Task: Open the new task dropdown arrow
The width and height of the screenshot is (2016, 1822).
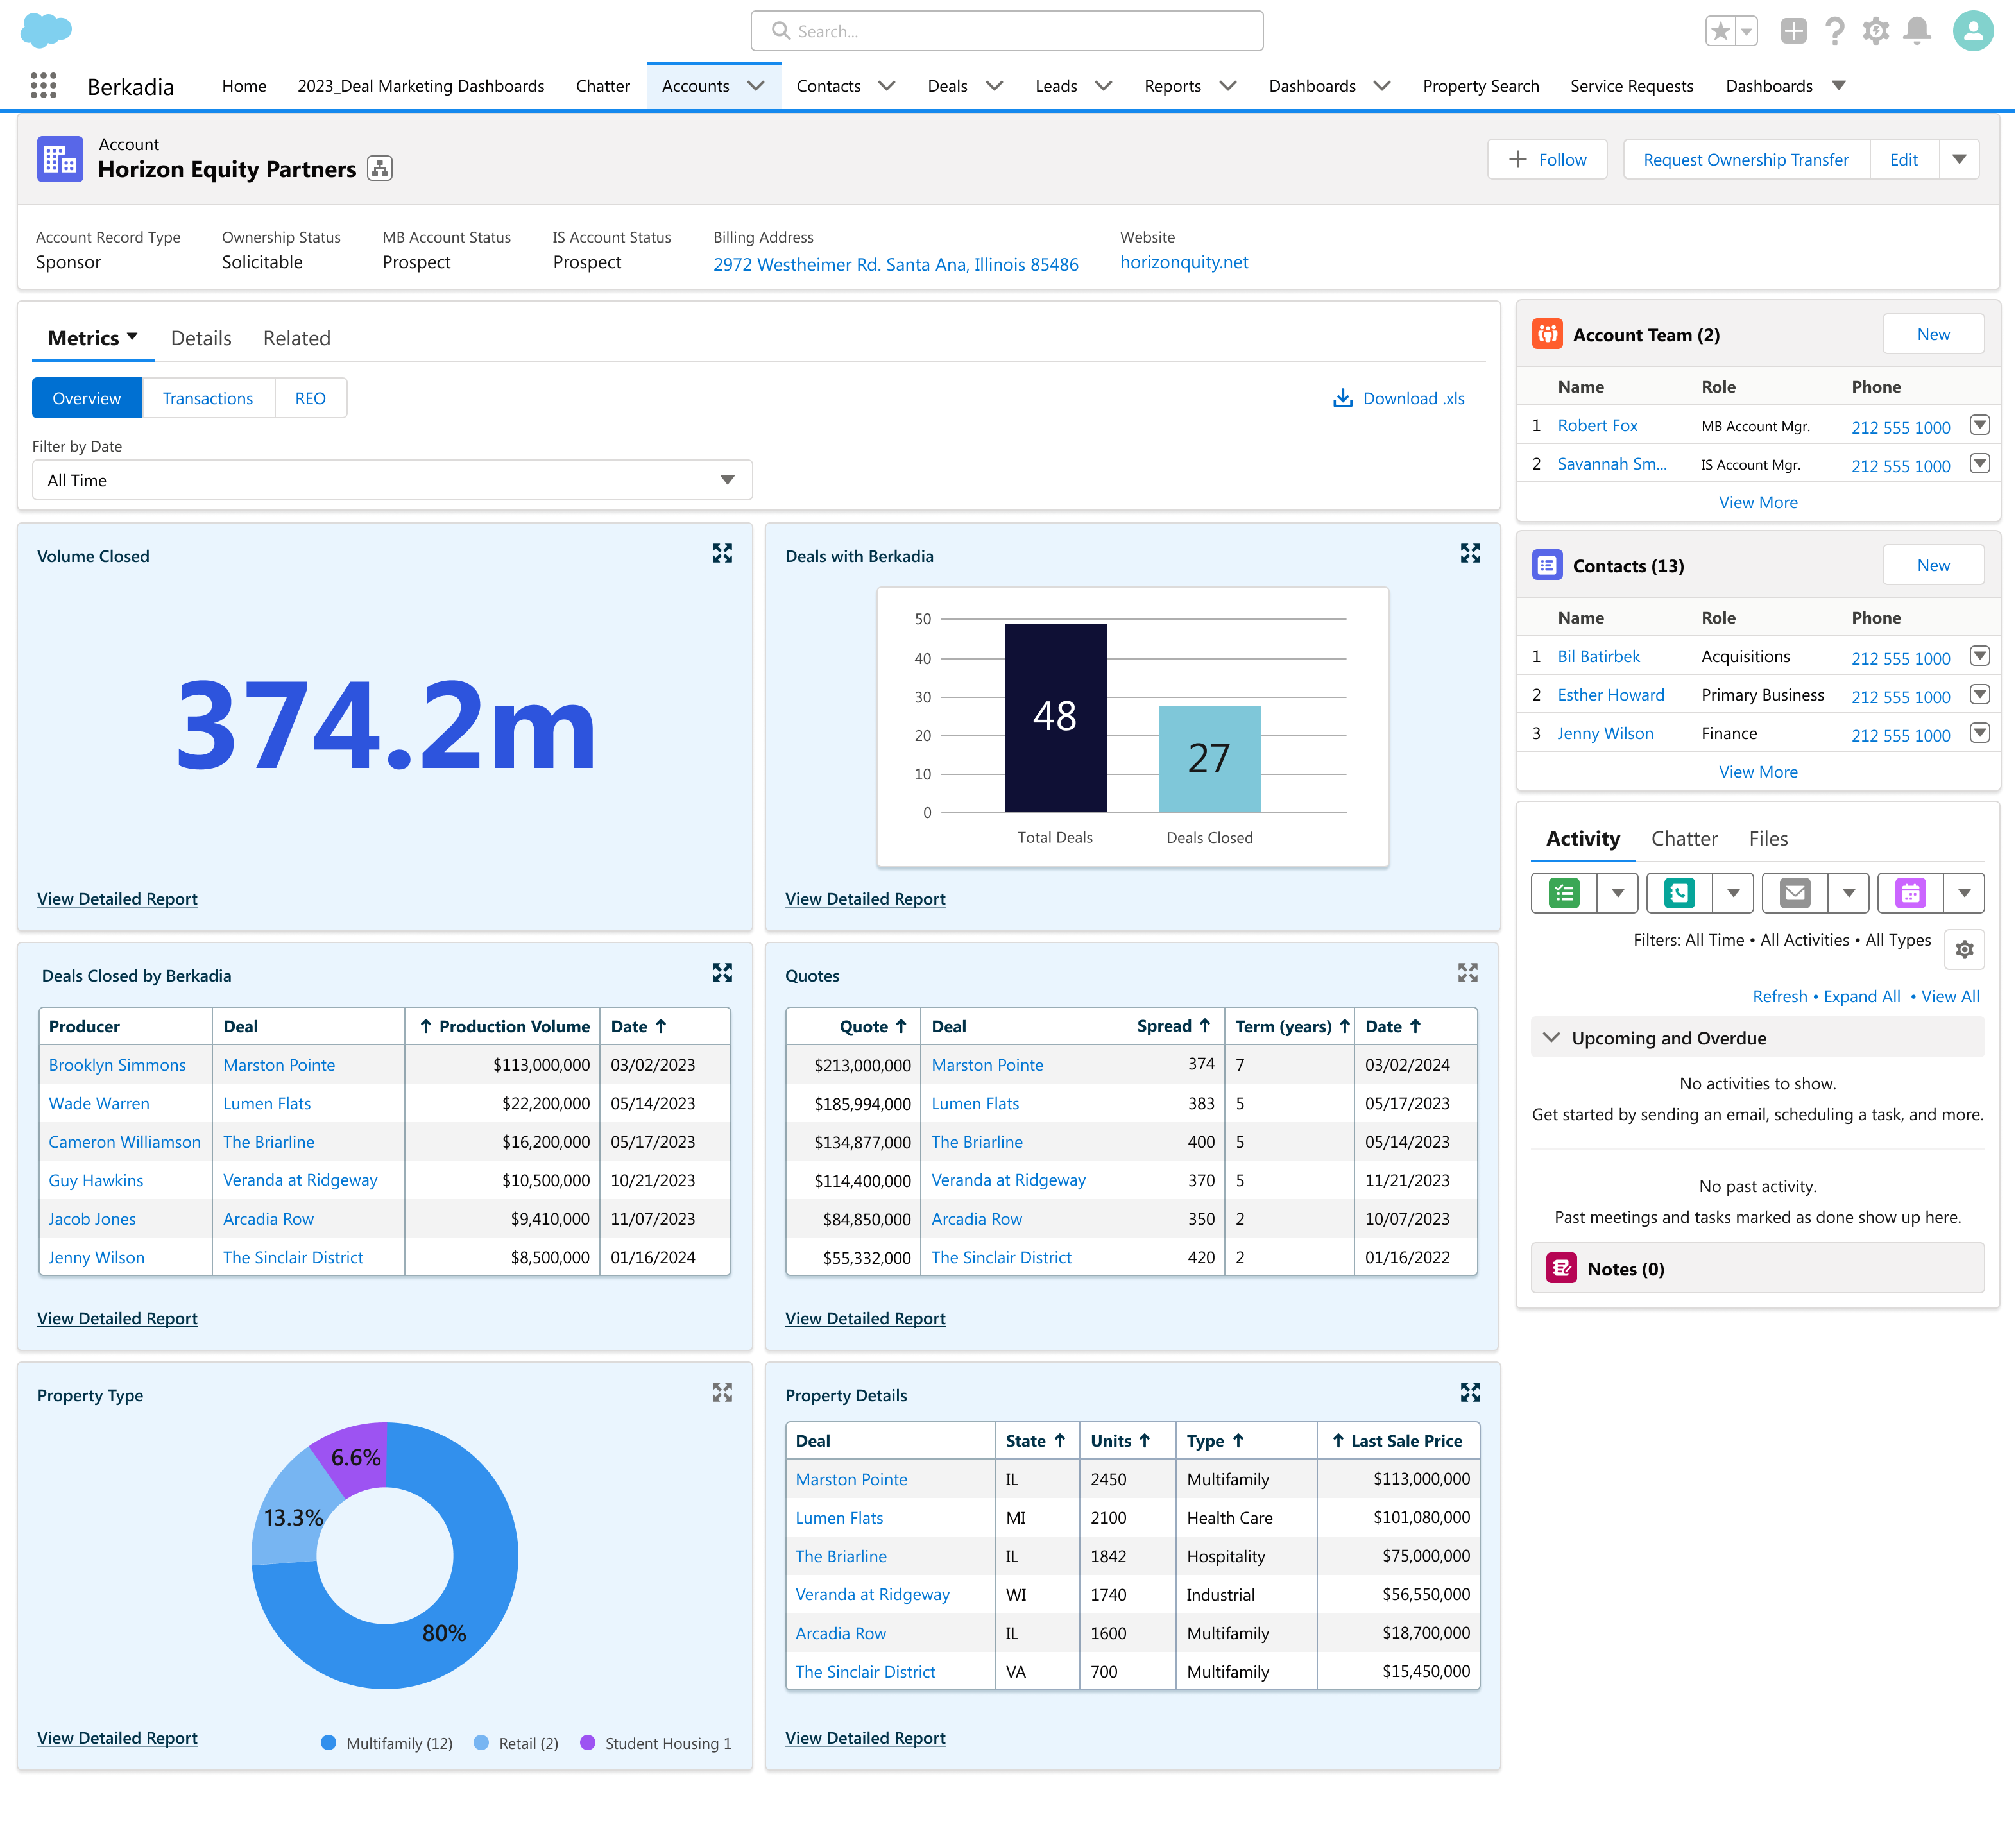Action: point(1617,893)
